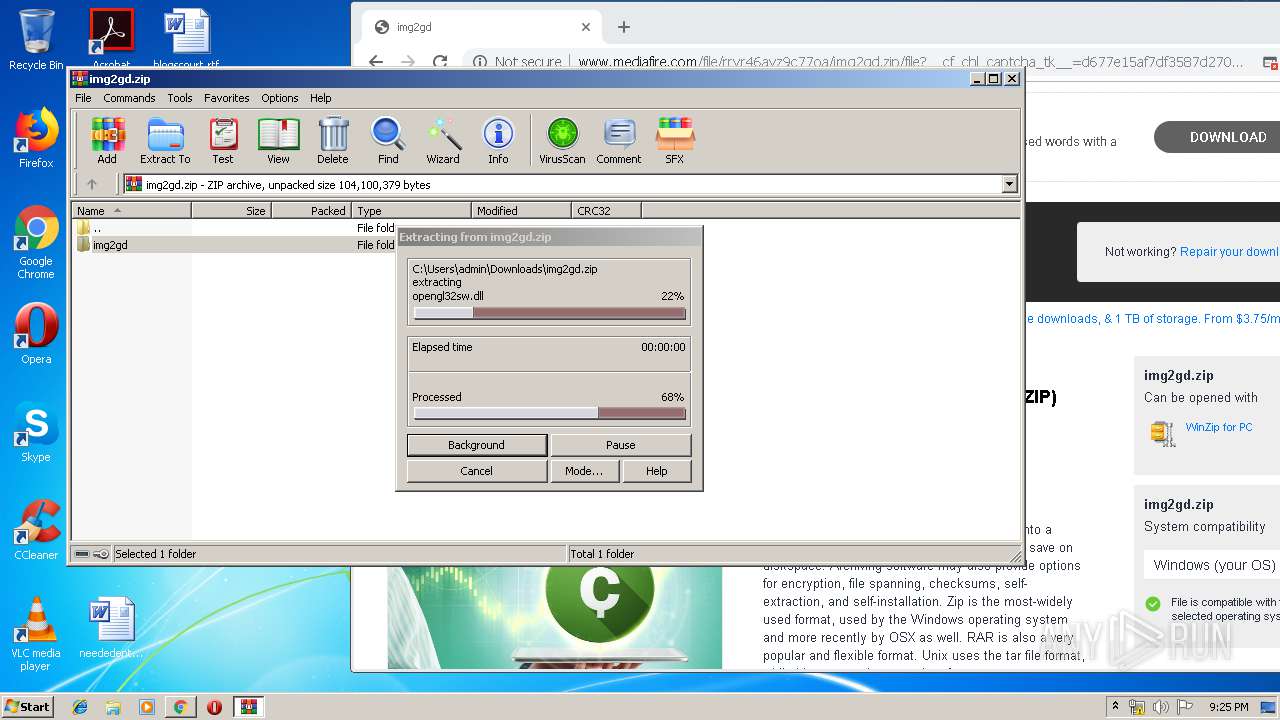Image resolution: width=1280 pixels, height=720 pixels.
Task: Sort by the Size column header
Action: tap(231, 210)
